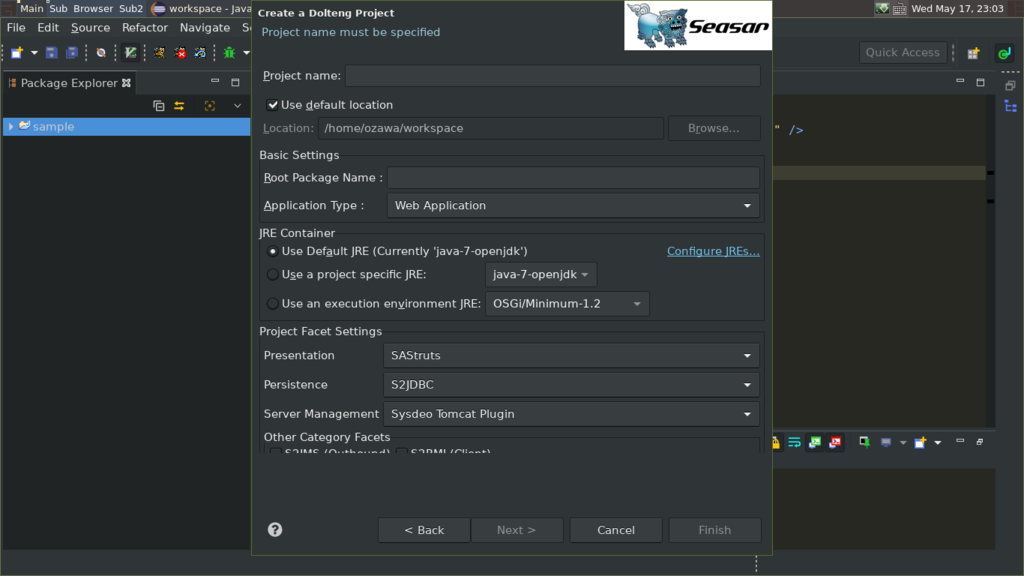Open the Edit menu

pyautogui.click(x=48, y=27)
